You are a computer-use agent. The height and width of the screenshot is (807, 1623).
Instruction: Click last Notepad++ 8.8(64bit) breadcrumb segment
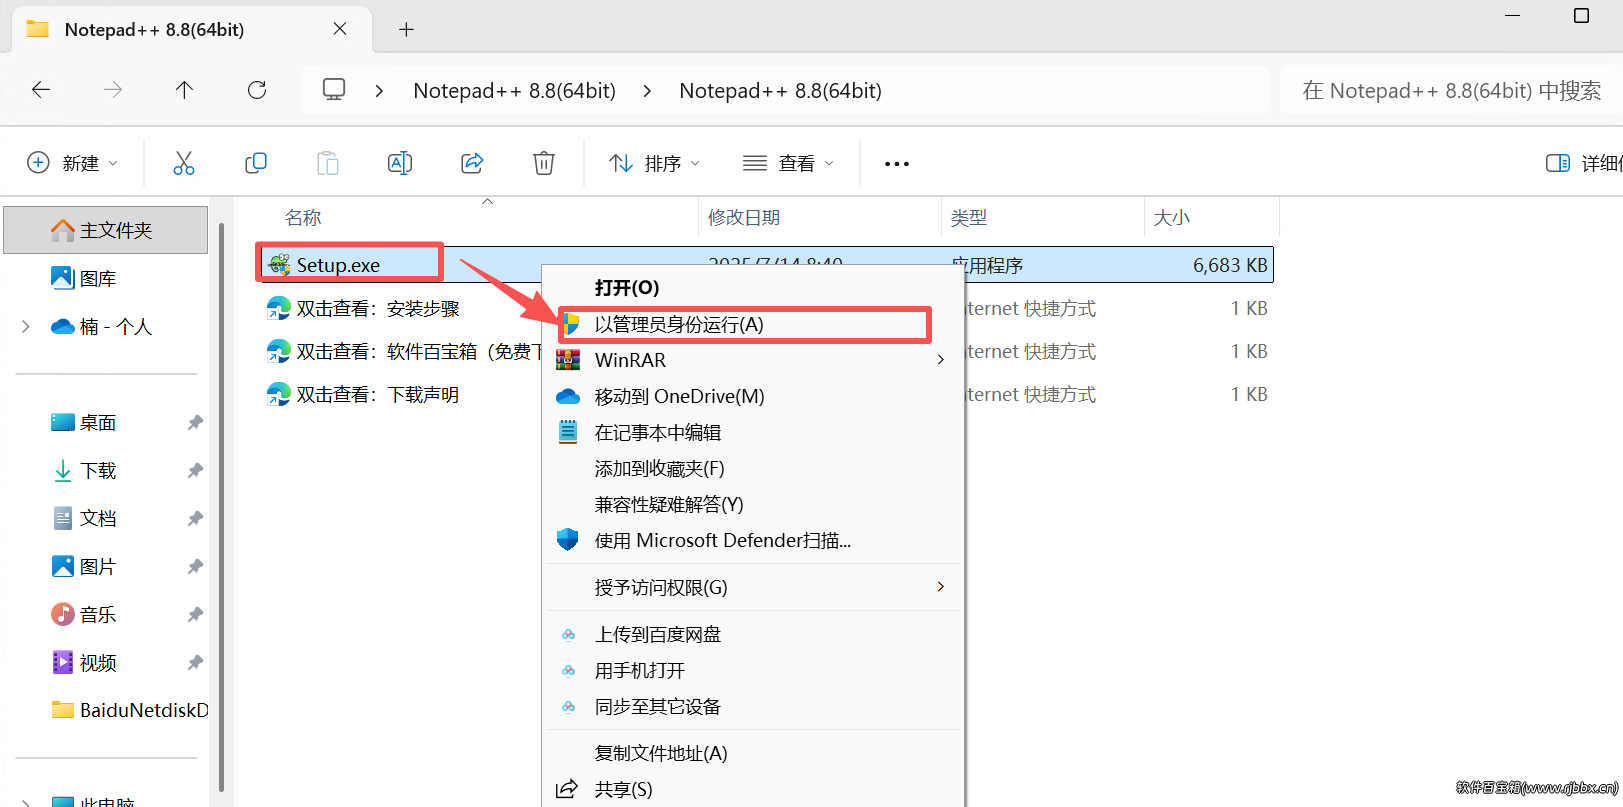[x=780, y=91]
